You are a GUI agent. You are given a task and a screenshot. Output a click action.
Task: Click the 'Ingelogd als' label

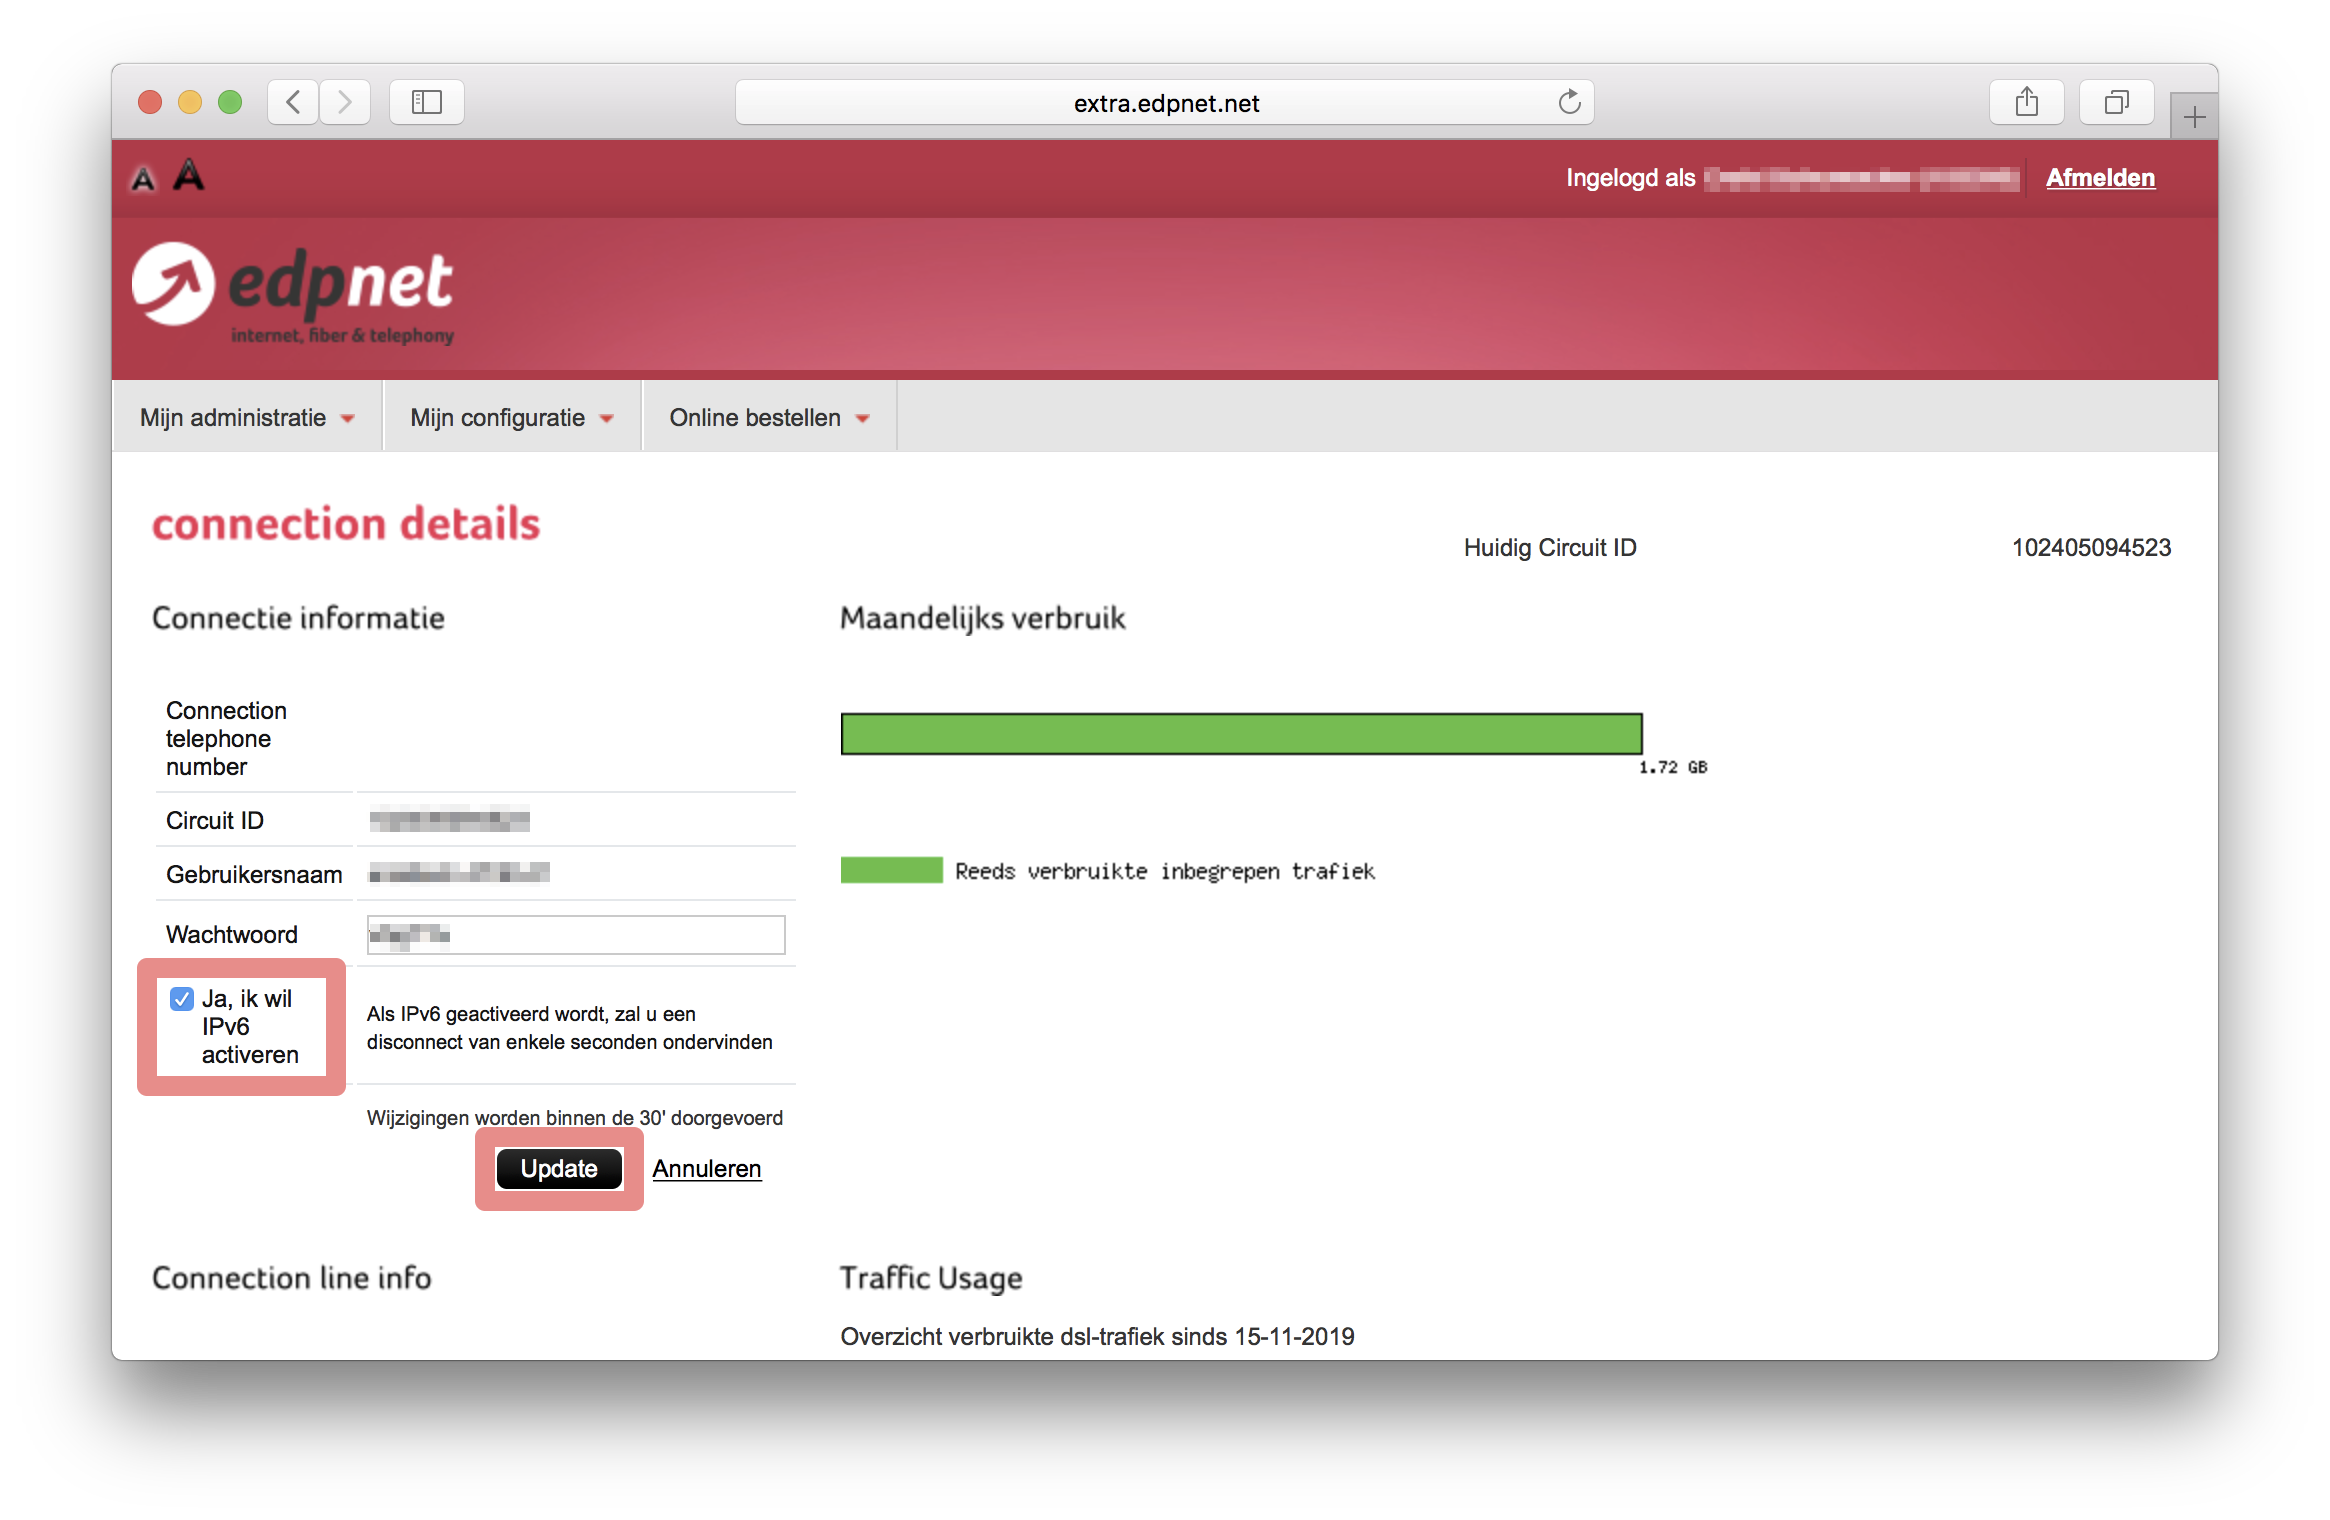point(1630,178)
